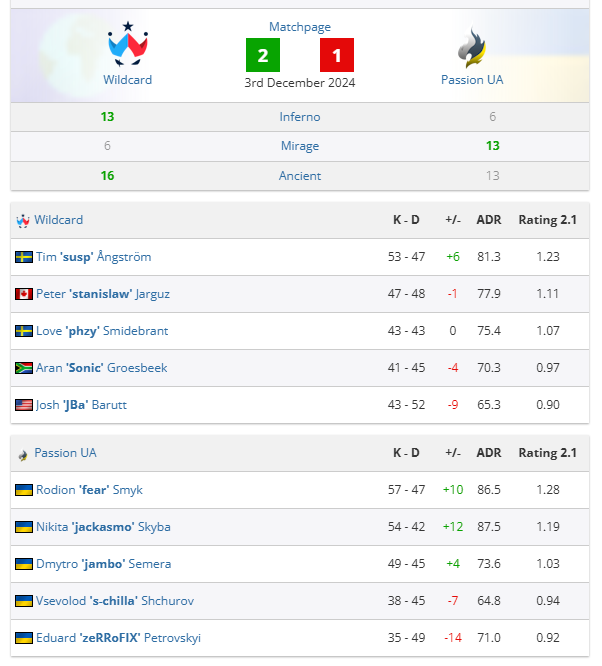Screen dimensions: 602x666
Task: Click the date '3rd December 2024'
Action: coord(300,83)
